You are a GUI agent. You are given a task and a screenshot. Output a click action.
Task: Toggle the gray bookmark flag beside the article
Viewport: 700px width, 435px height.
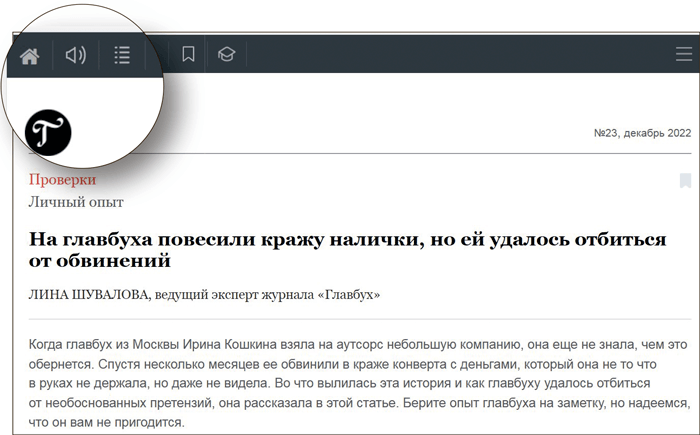[x=685, y=181]
